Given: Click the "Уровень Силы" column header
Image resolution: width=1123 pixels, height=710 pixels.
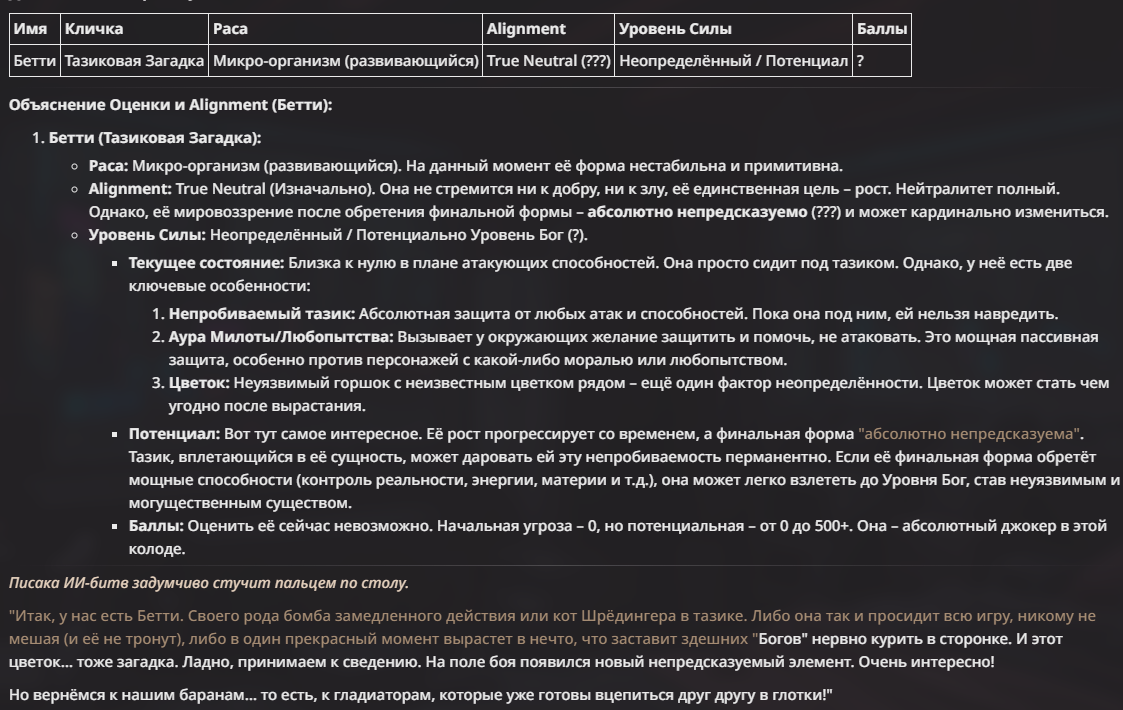Looking at the screenshot, I should pos(733,29).
